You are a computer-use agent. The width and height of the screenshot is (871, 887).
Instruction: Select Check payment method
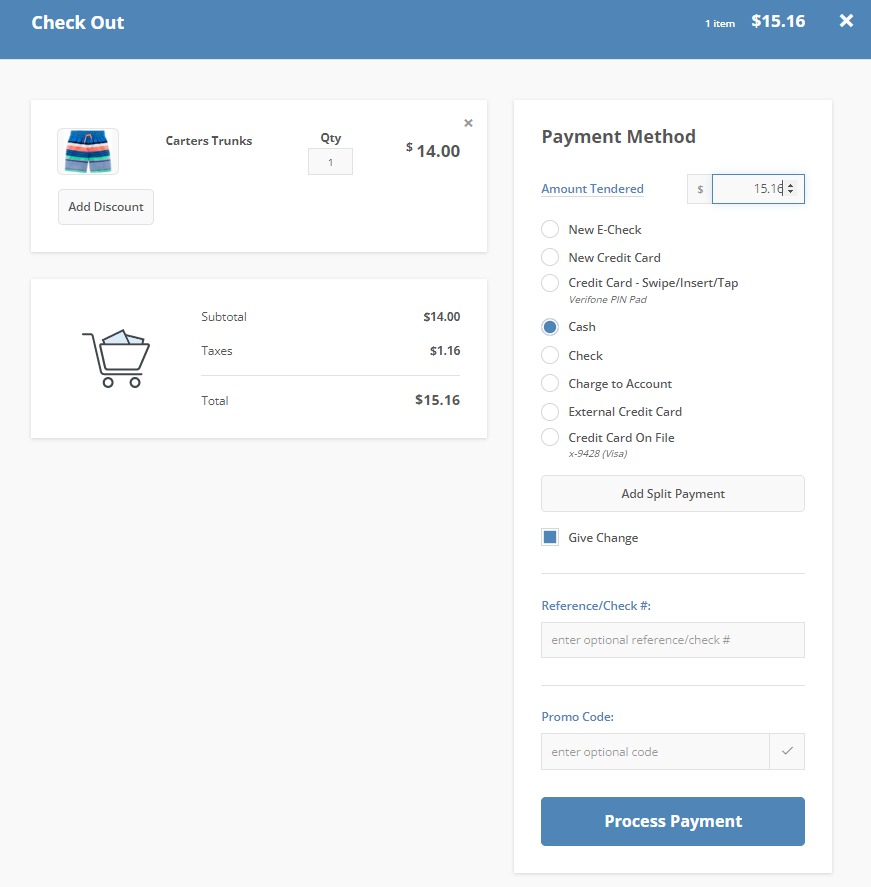tap(550, 355)
